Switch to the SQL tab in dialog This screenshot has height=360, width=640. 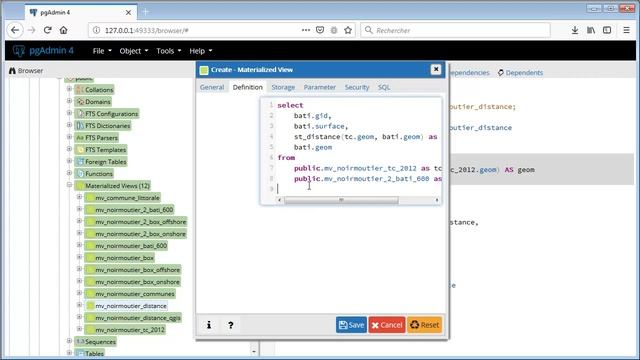384,87
